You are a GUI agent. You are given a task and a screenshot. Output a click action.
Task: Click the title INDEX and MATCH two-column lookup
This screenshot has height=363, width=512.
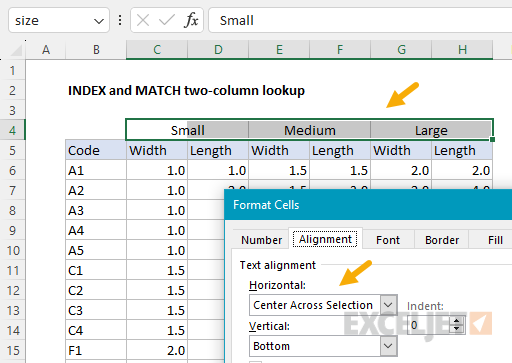[x=186, y=91]
